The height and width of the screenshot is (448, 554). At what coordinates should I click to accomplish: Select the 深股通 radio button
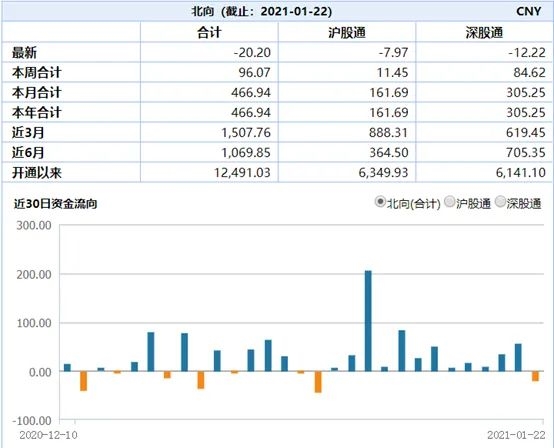tap(500, 202)
